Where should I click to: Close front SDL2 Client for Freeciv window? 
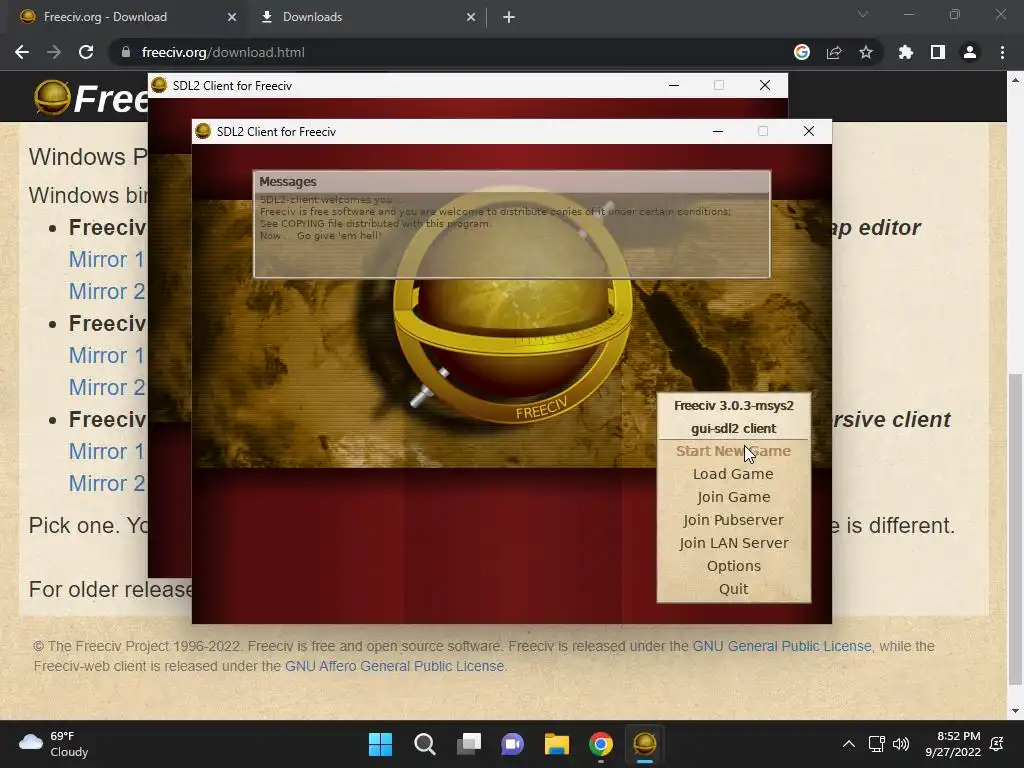coord(808,131)
